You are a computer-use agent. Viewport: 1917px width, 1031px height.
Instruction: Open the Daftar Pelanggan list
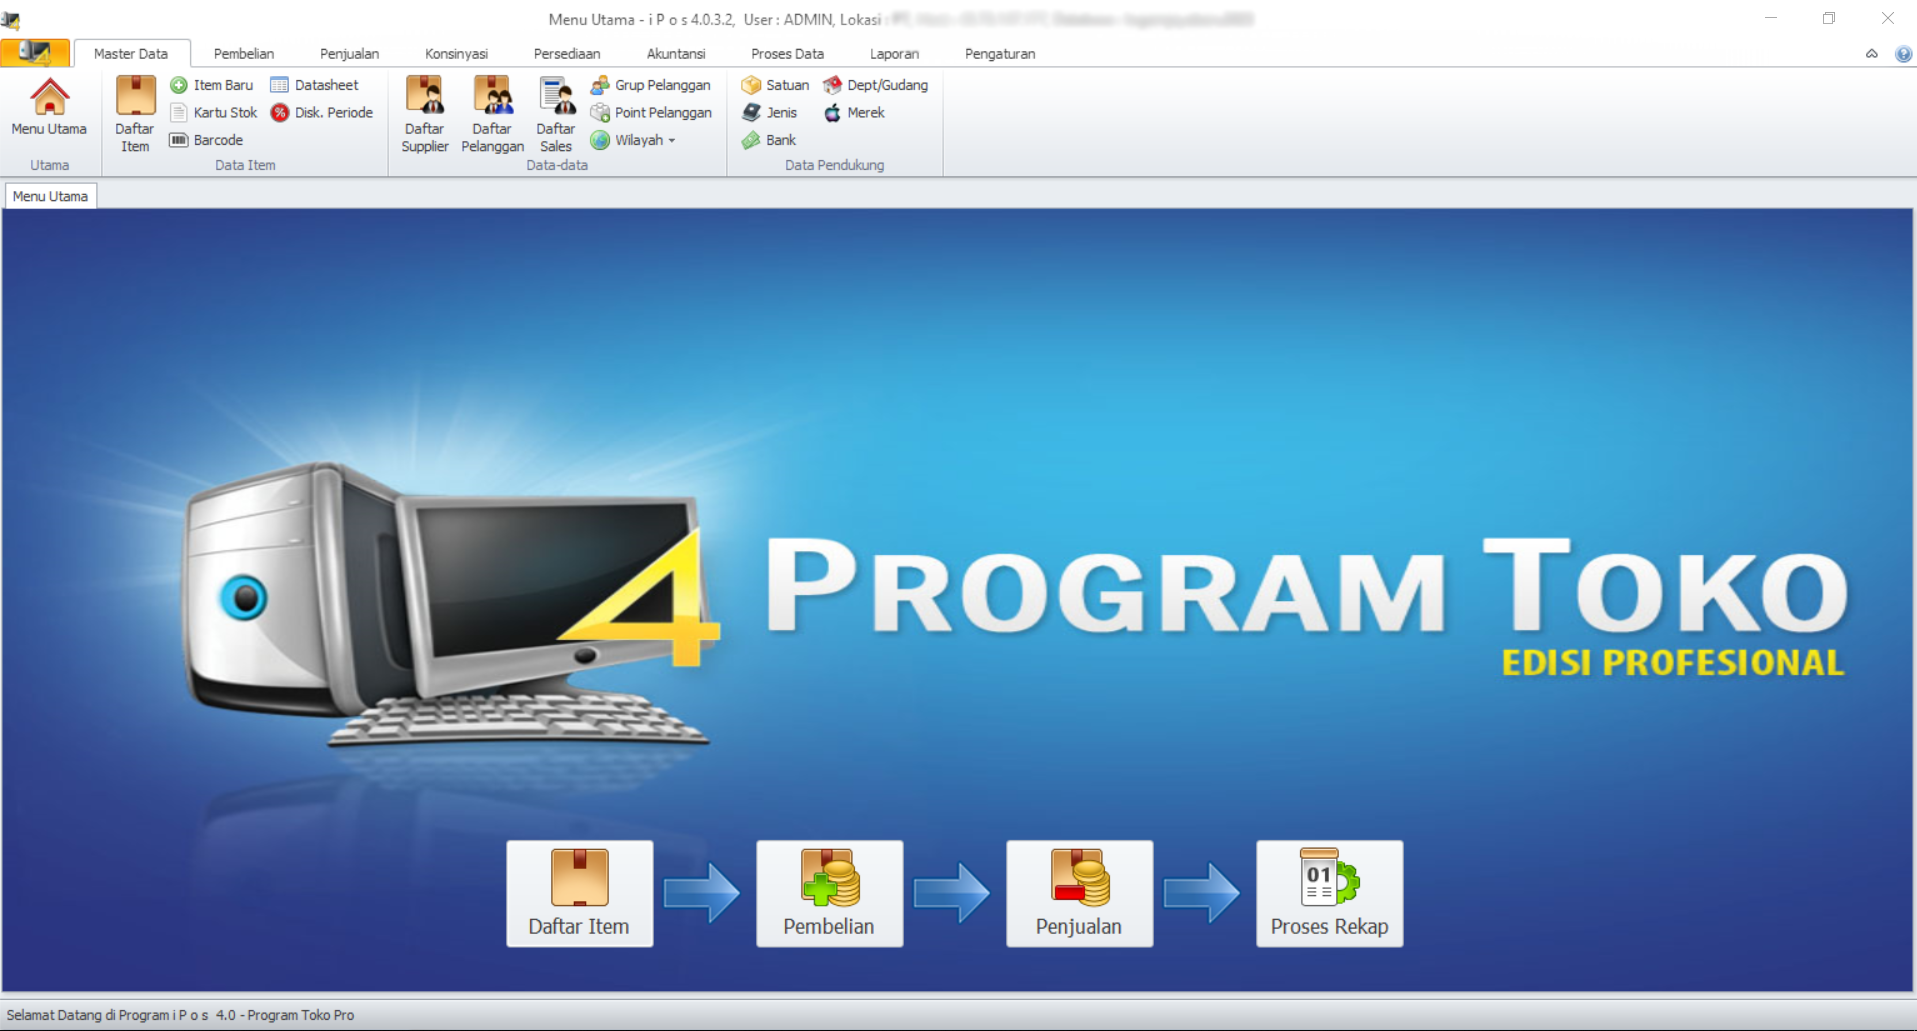(x=492, y=114)
